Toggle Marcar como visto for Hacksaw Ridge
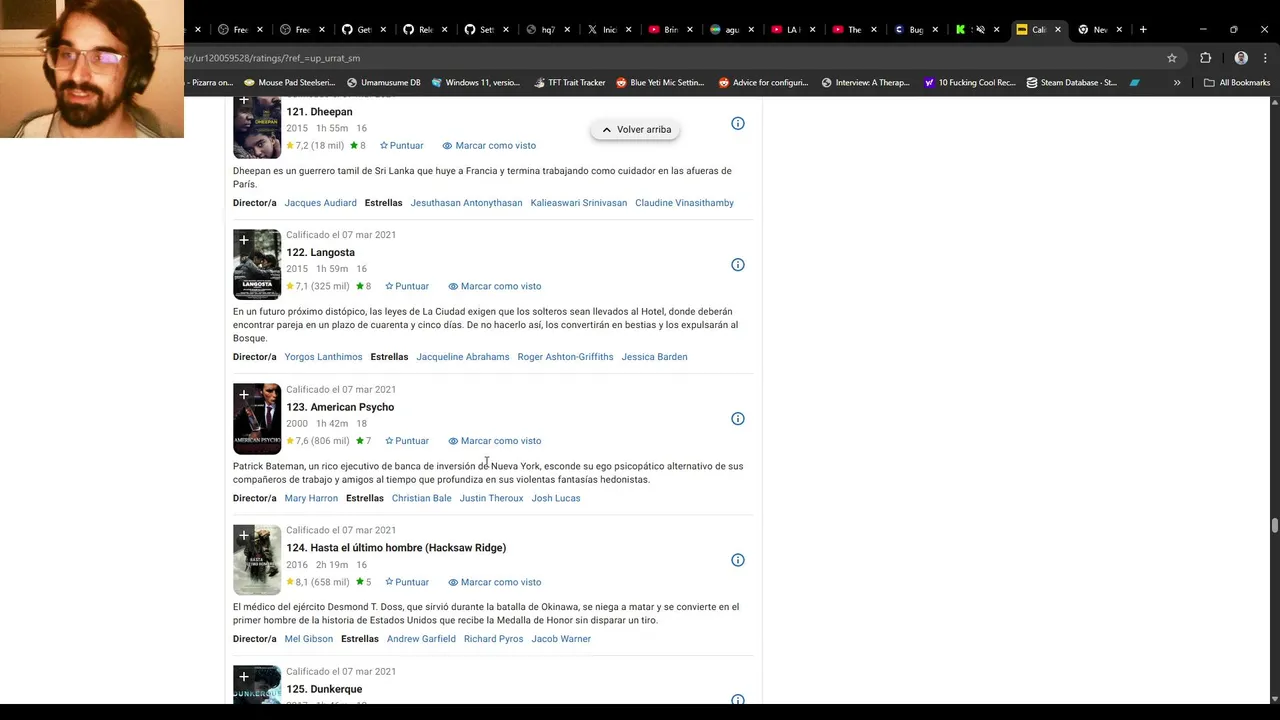This screenshot has width=1280, height=720. tap(494, 582)
